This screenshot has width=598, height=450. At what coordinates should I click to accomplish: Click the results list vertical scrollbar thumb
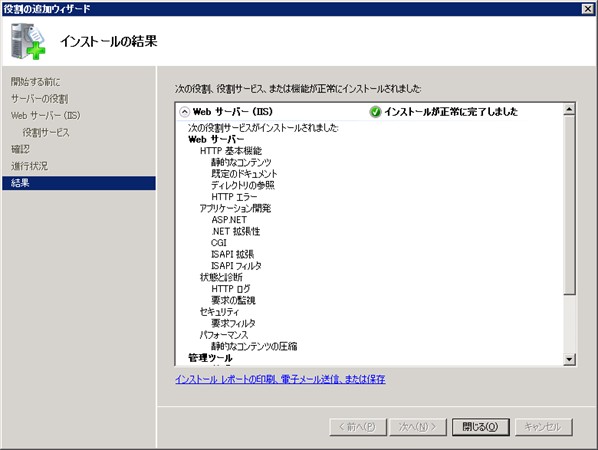tap(569, 205)
